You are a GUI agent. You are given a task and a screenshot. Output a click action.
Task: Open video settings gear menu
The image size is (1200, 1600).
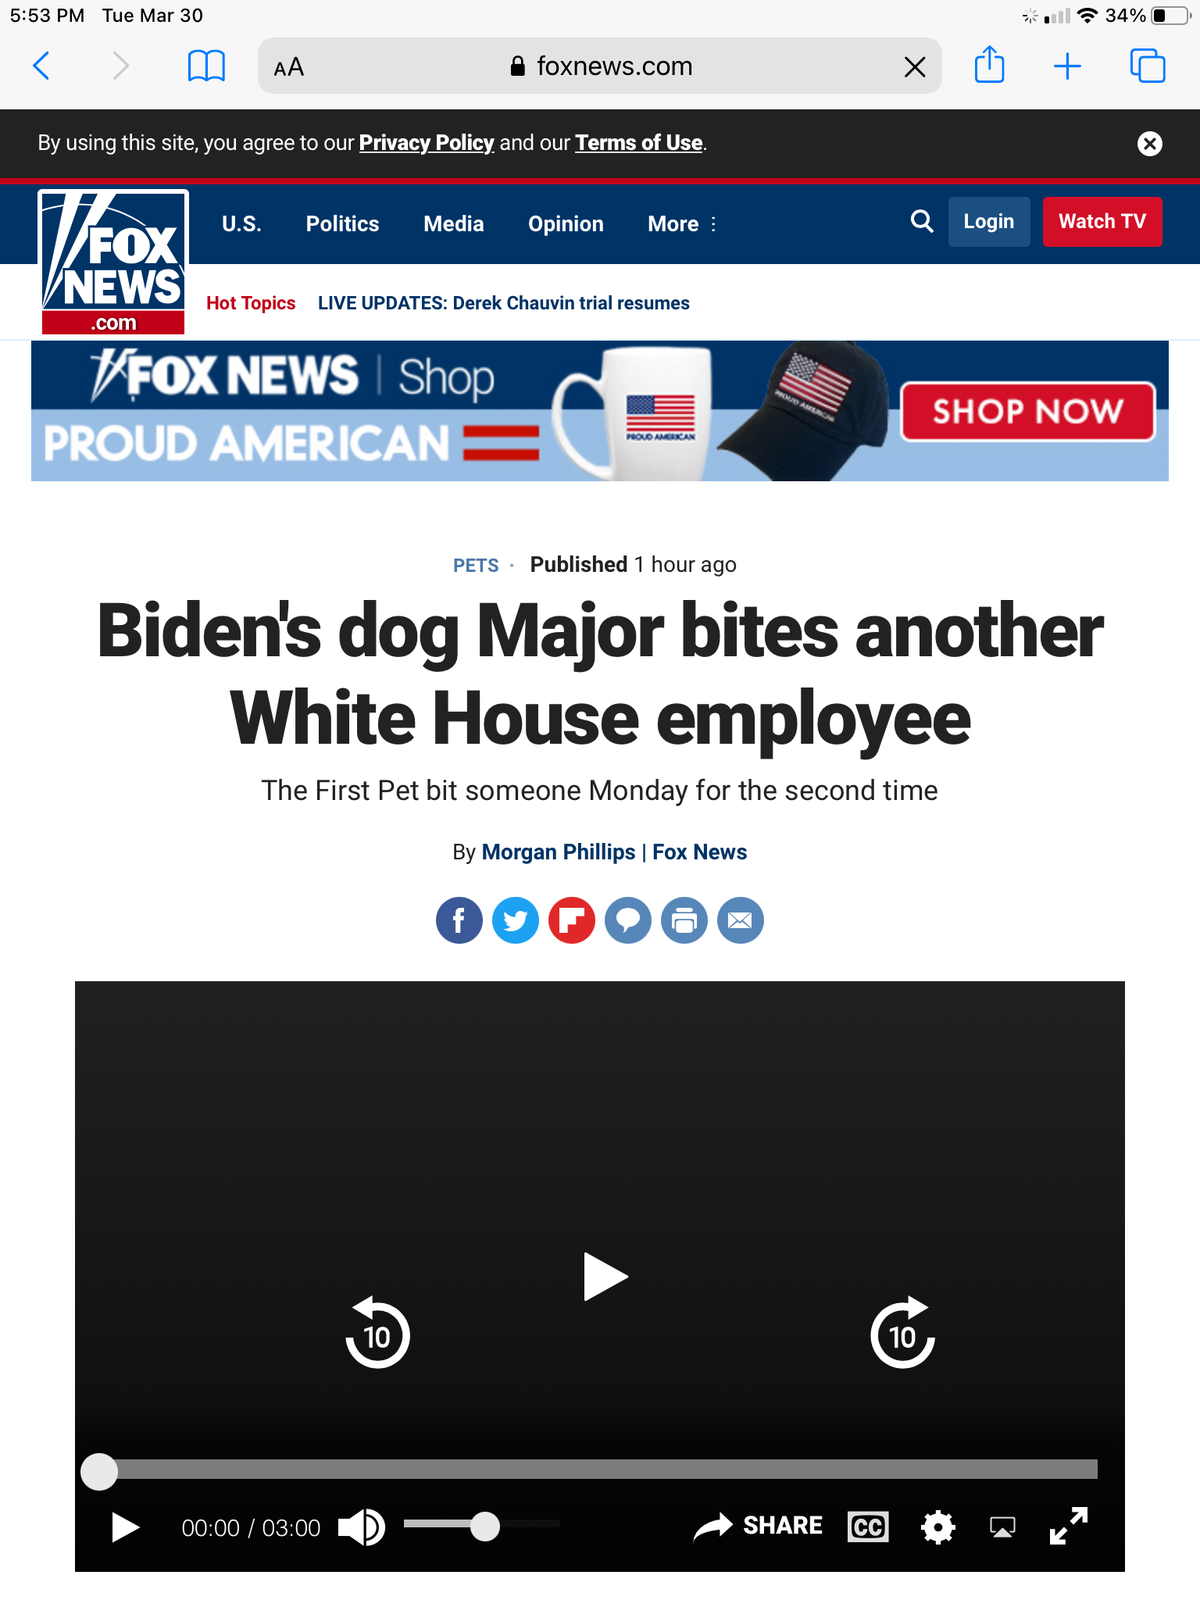pos(938,1527)
